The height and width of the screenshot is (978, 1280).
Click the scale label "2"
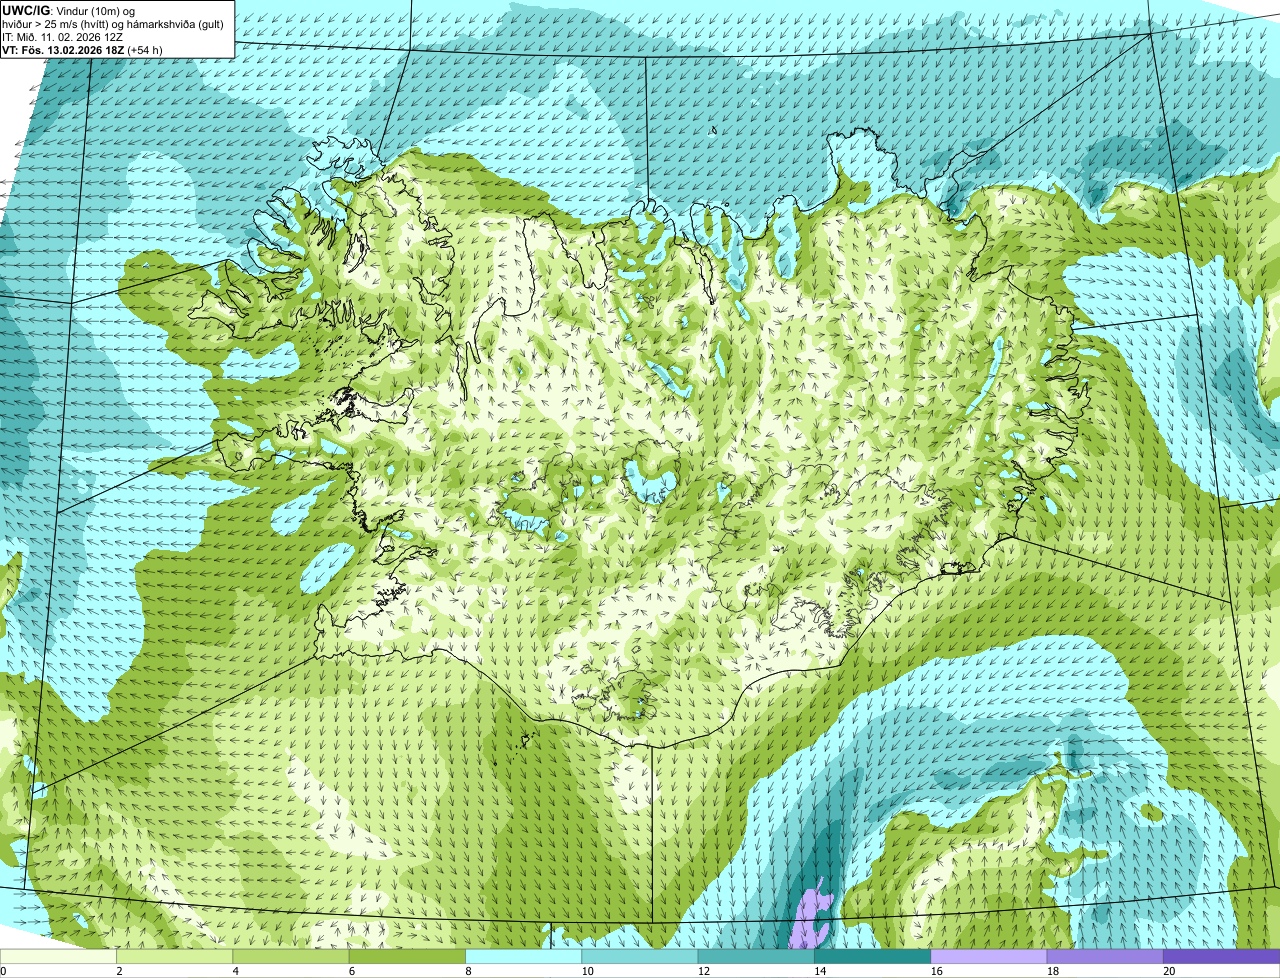(x=120, y=971)
